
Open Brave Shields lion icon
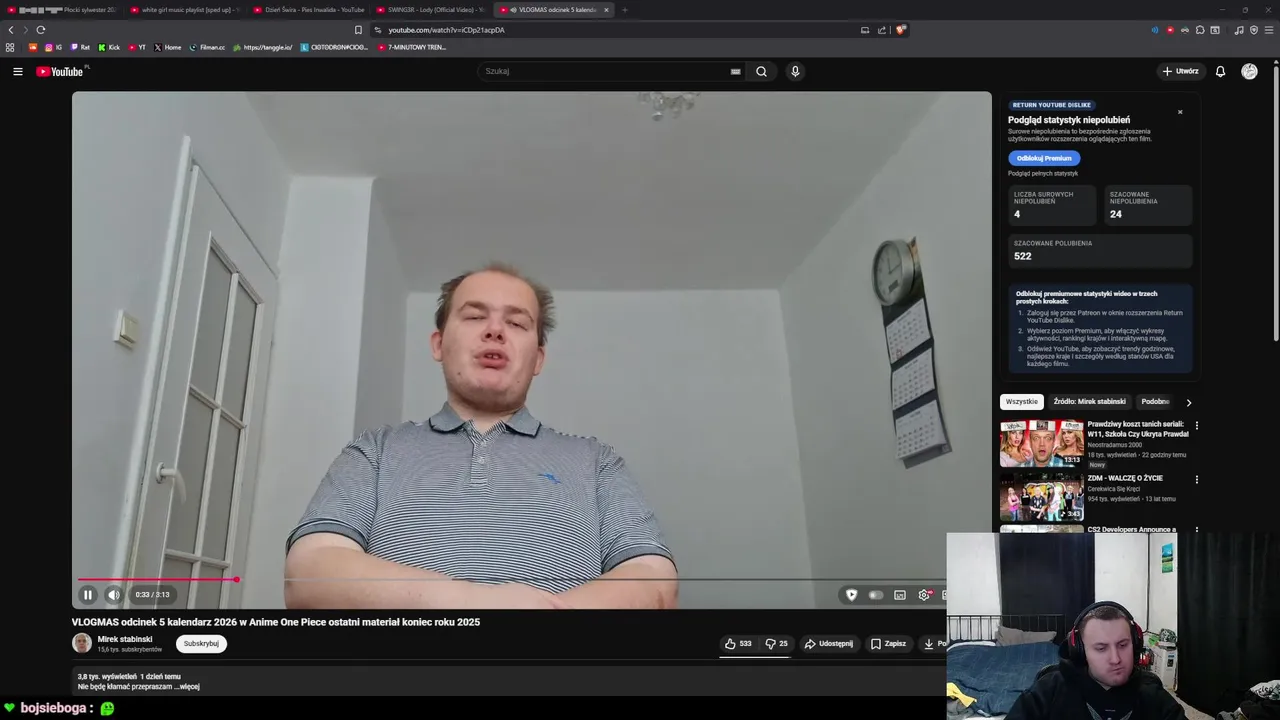[x=900, y=30]
